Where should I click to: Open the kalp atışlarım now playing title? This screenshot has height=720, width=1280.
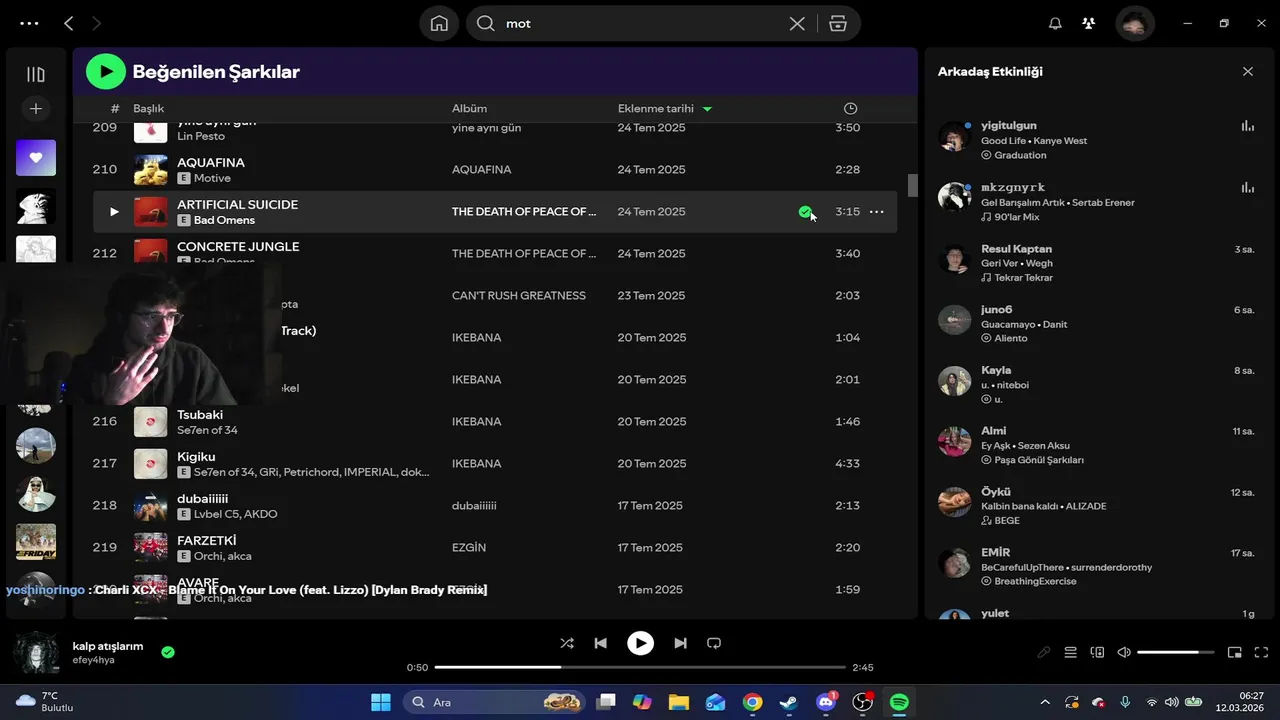[108, 646]
